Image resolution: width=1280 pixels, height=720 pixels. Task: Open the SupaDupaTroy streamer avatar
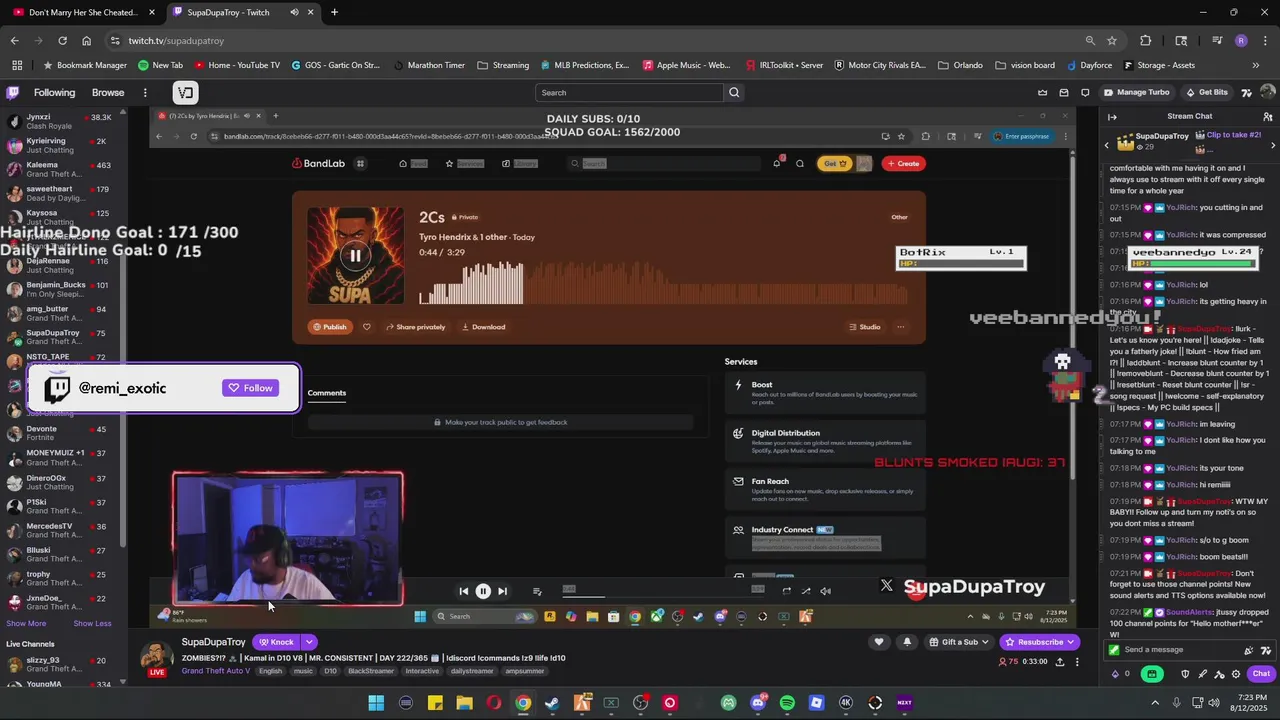point(156,658)
